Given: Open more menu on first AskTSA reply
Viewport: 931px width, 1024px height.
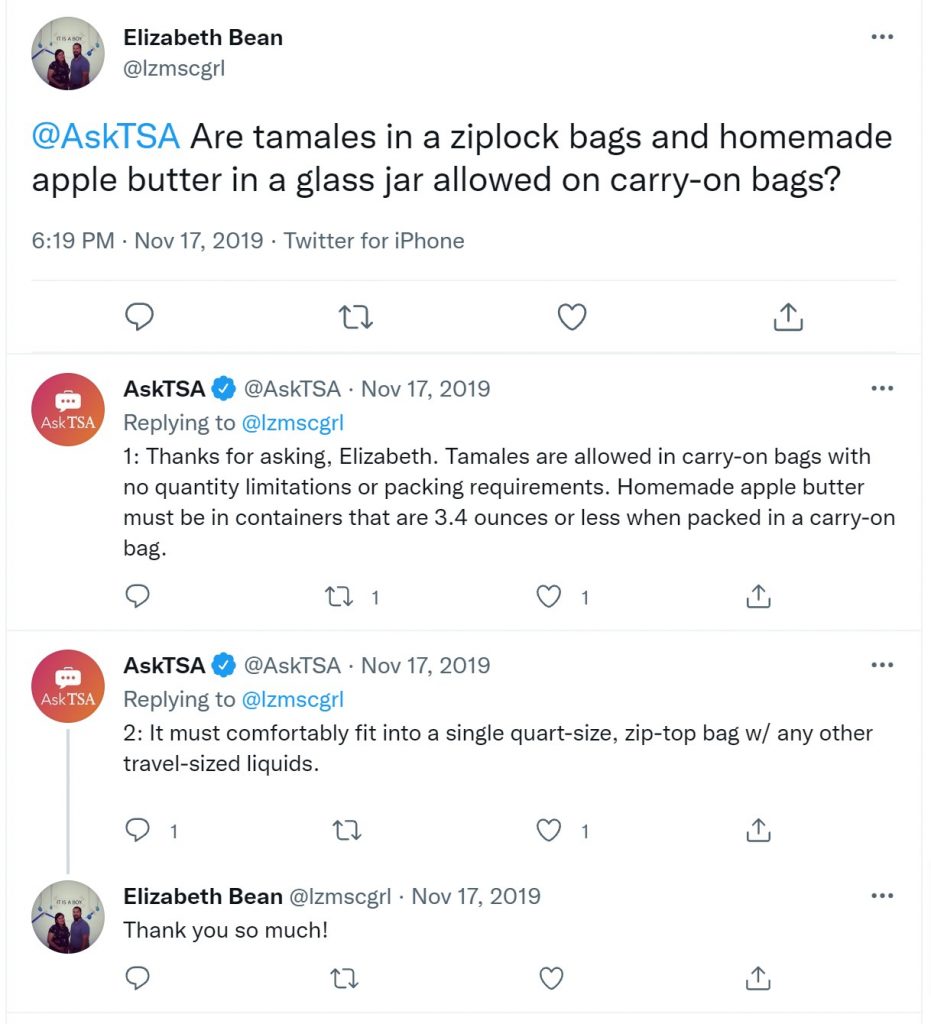Looking at the screenshot, I should coord(882,389).
